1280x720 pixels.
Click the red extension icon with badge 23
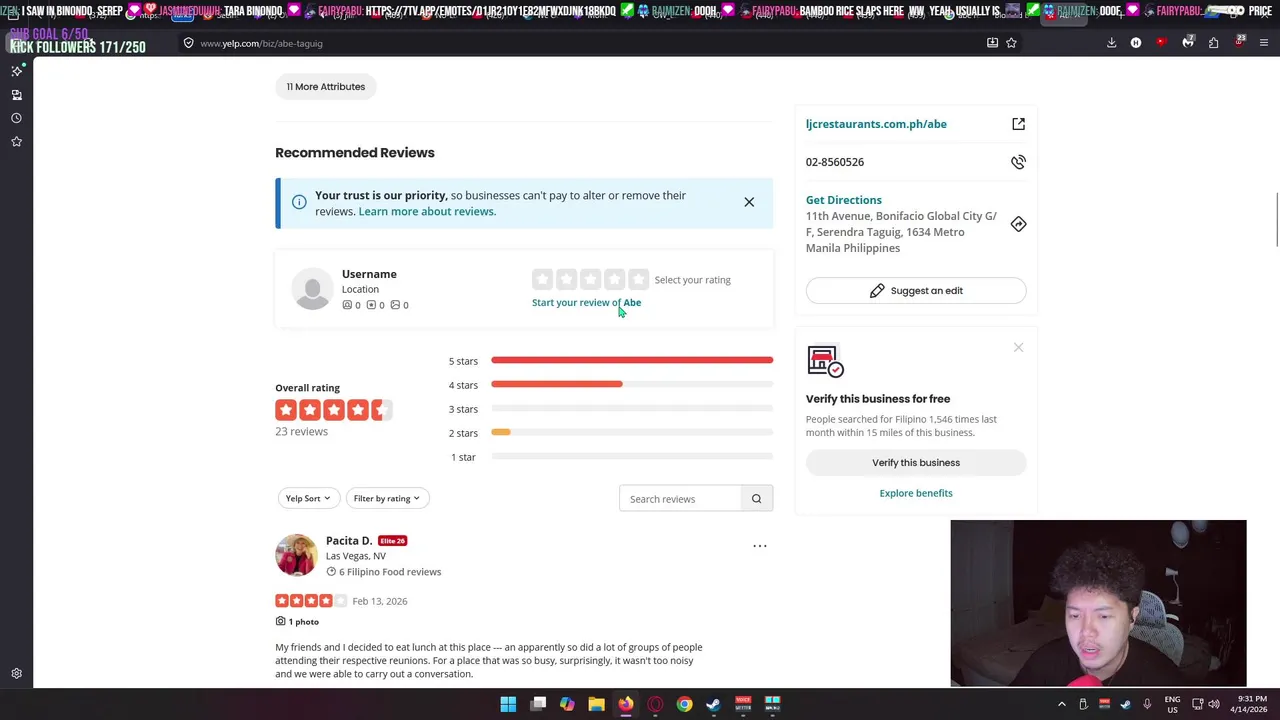(1239, 43)
